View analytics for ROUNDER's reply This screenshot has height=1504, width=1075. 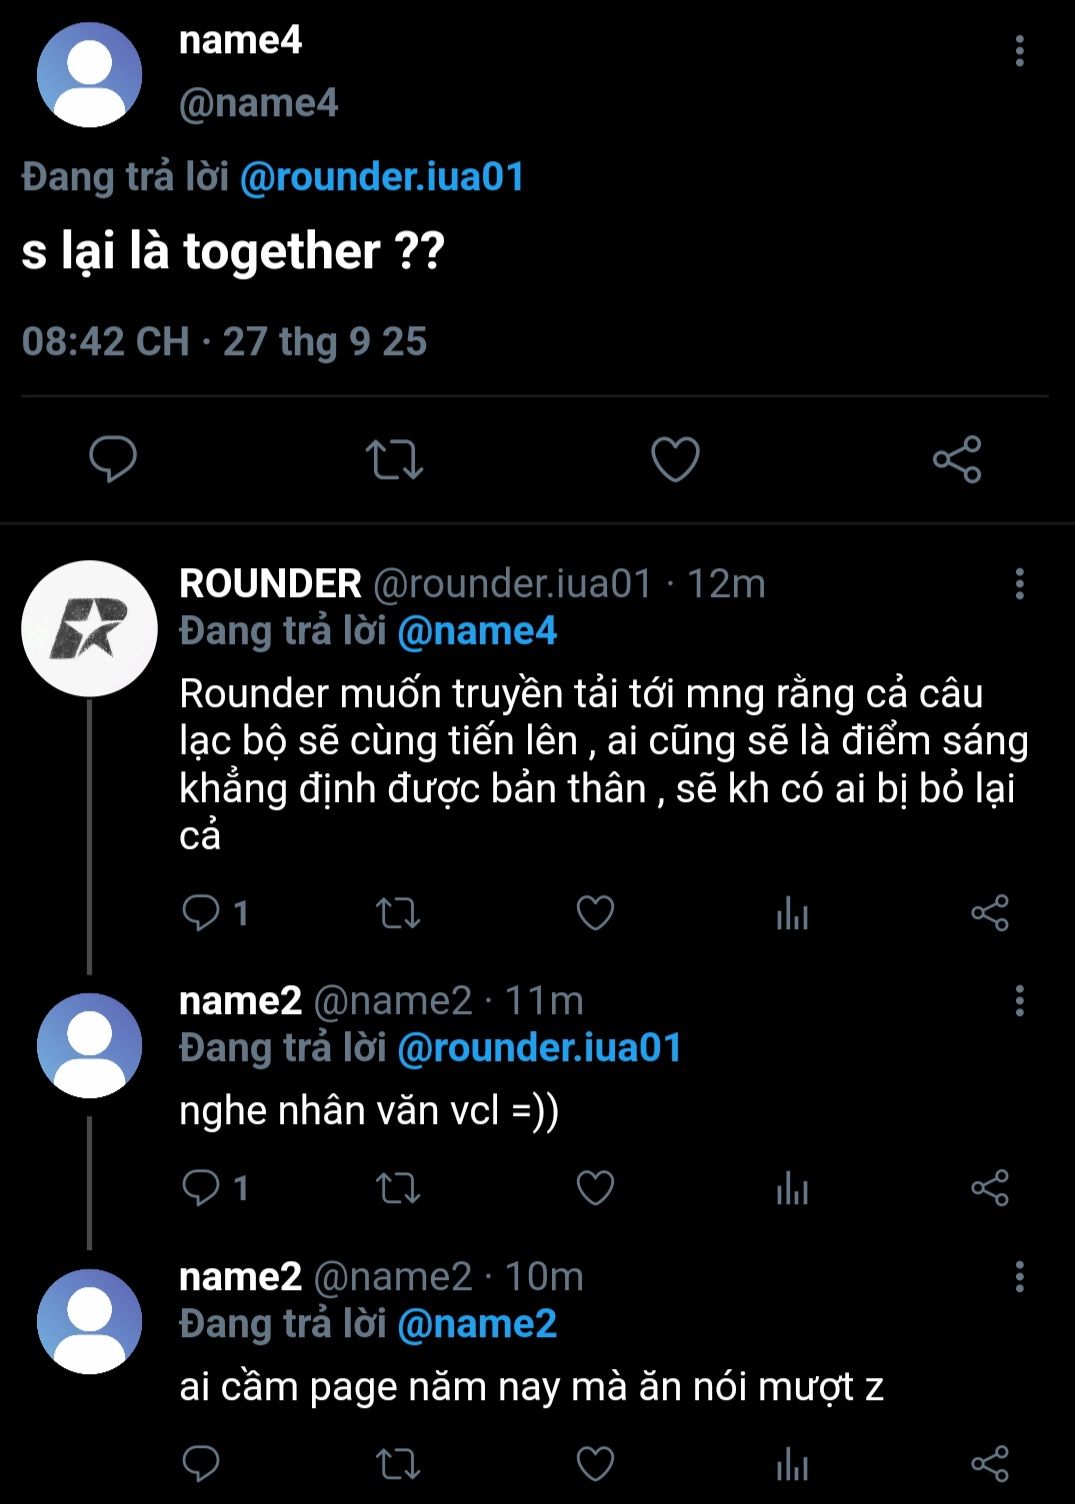792,913
